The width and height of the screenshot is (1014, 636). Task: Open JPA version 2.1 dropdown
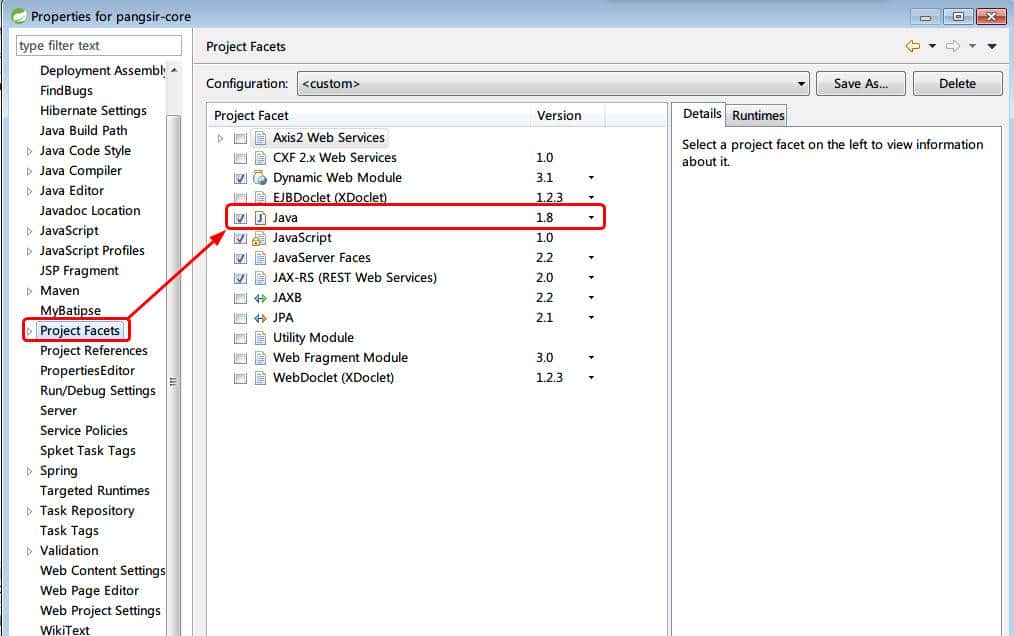point(591,318)
